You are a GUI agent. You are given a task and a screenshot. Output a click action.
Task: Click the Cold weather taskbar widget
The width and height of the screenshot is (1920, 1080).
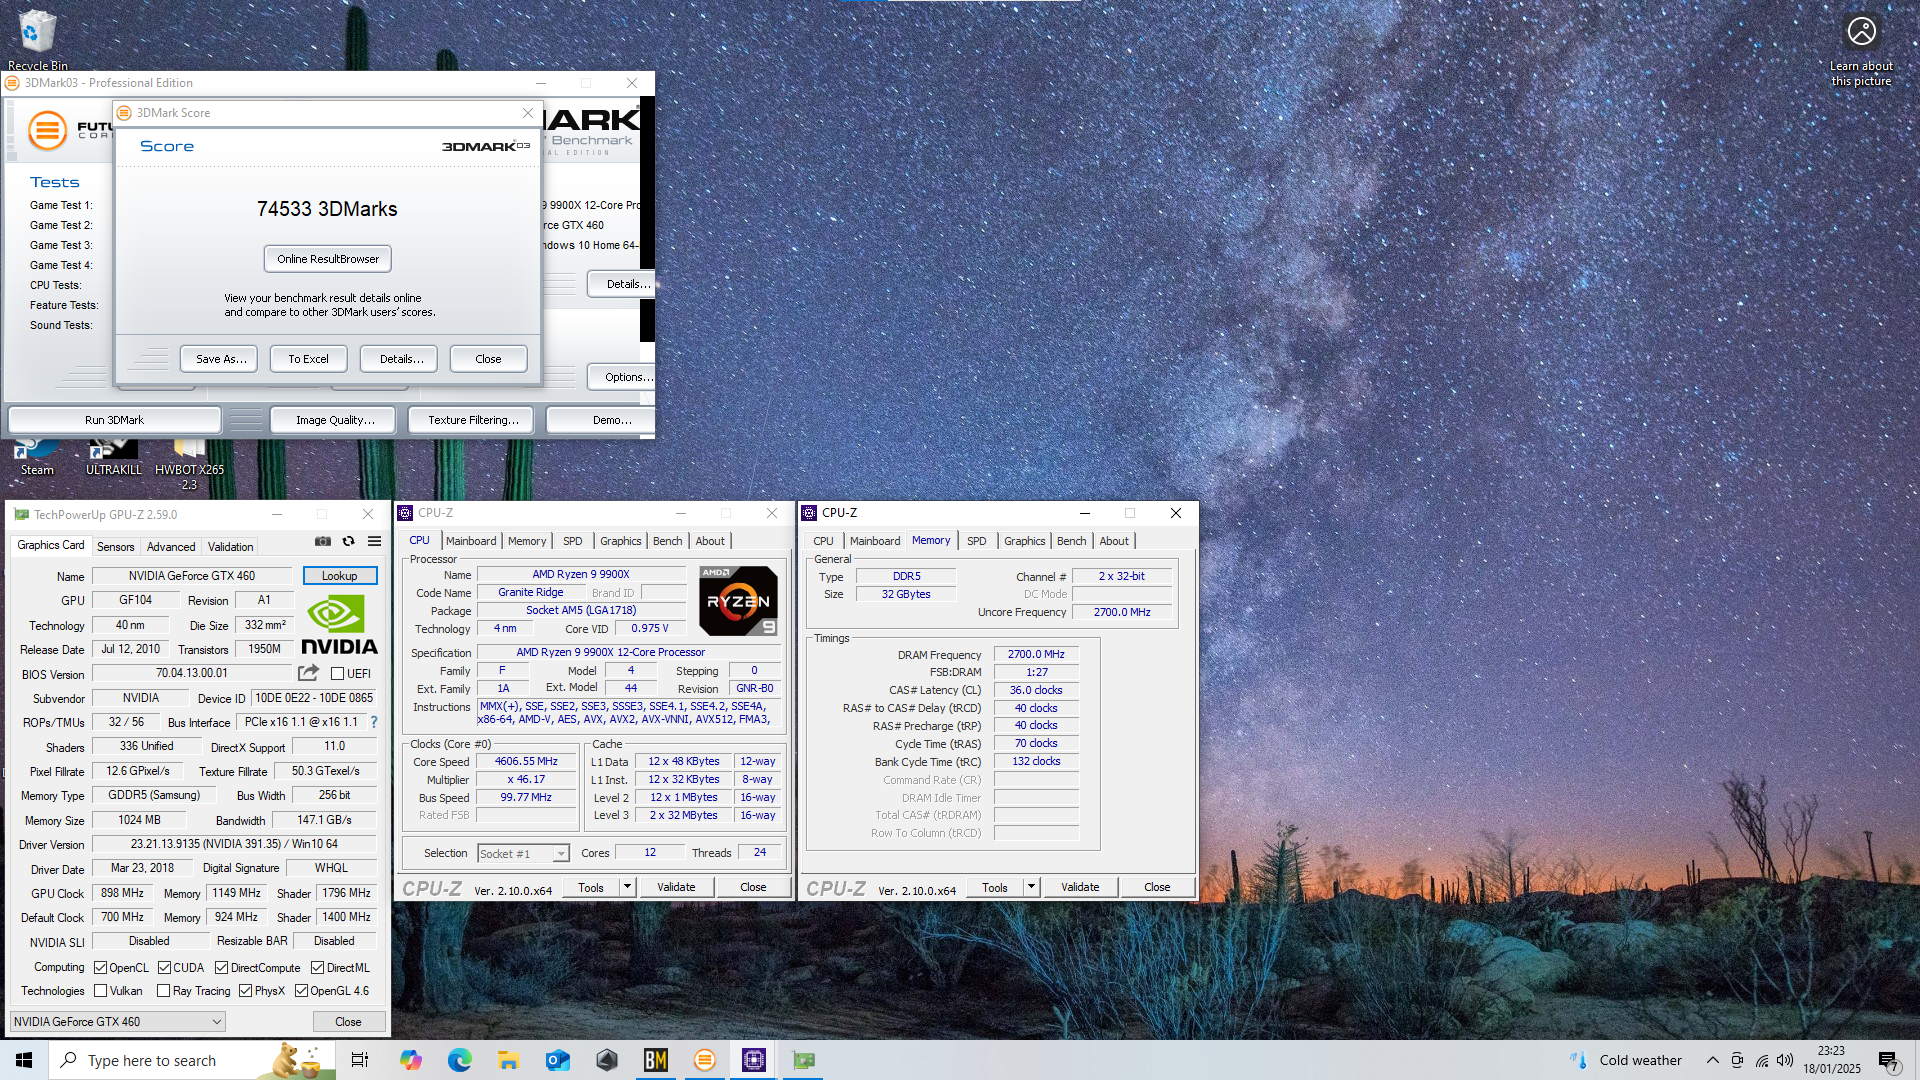pos(1626,1060)
